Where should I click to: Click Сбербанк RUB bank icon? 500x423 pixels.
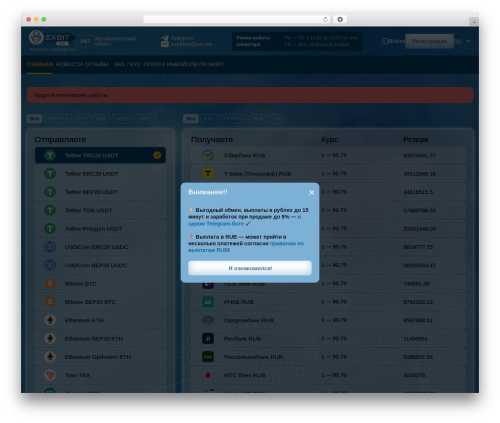pos(208,155)
